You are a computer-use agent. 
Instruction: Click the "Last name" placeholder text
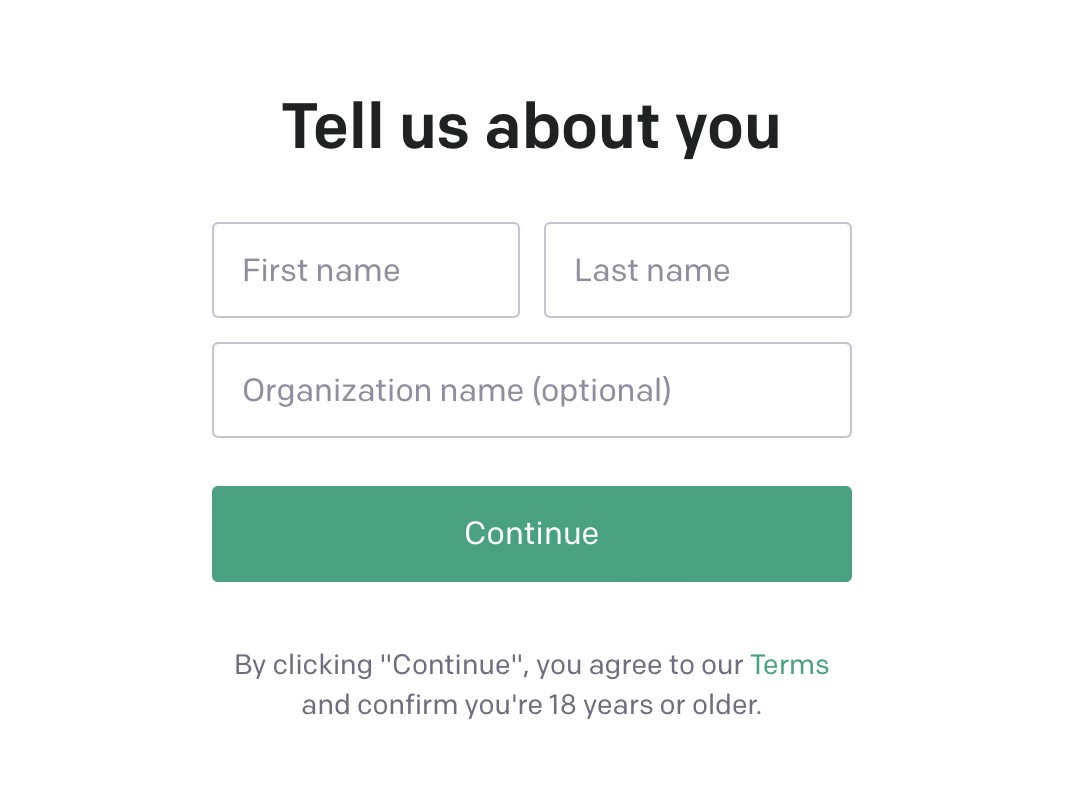pyautogui.click(x=652, y=270)
